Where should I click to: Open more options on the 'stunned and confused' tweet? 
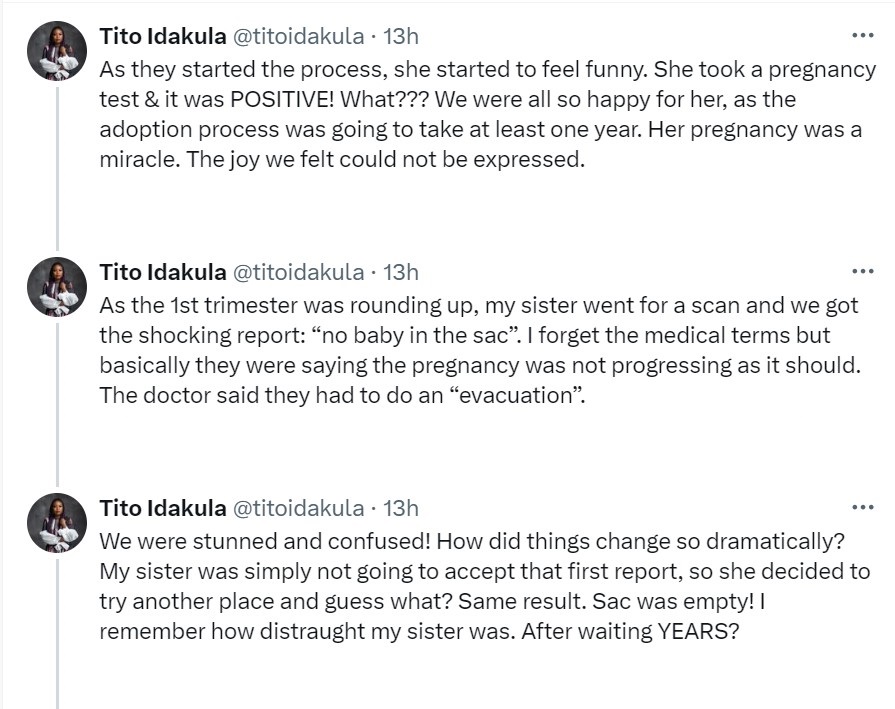tap(861, 508)
